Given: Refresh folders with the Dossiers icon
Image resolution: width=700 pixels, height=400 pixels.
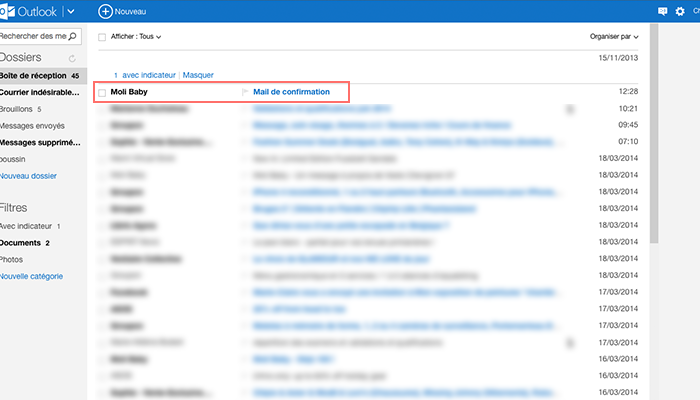Looking at the screenshot, I should (72, 58).
